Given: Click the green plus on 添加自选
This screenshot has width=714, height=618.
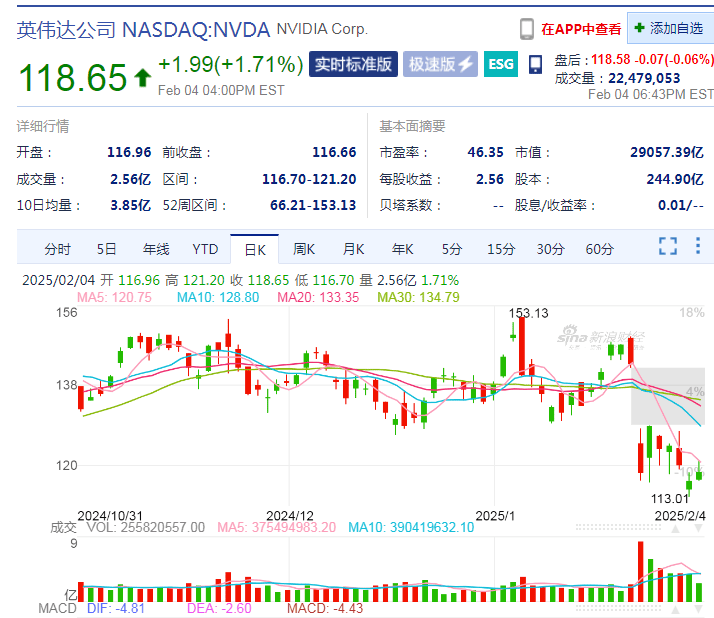Looking at the screenshot, I should 639,28.
